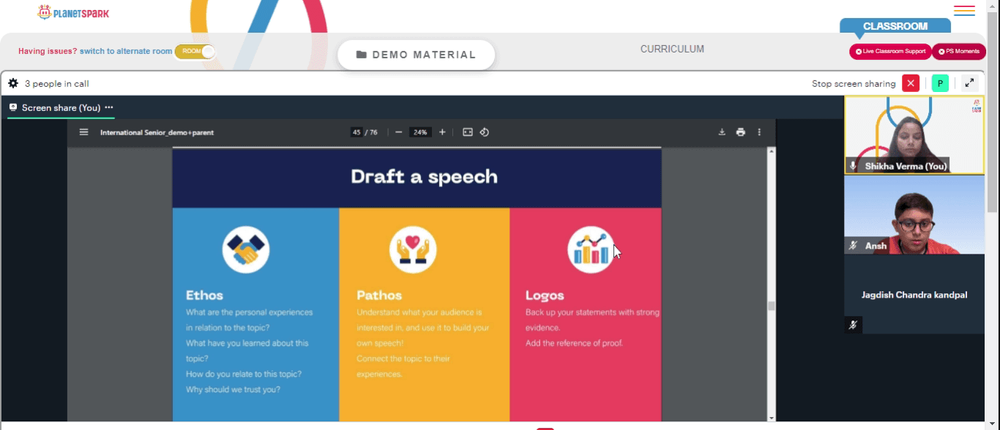Open the hamburger menu at top right

964,11
